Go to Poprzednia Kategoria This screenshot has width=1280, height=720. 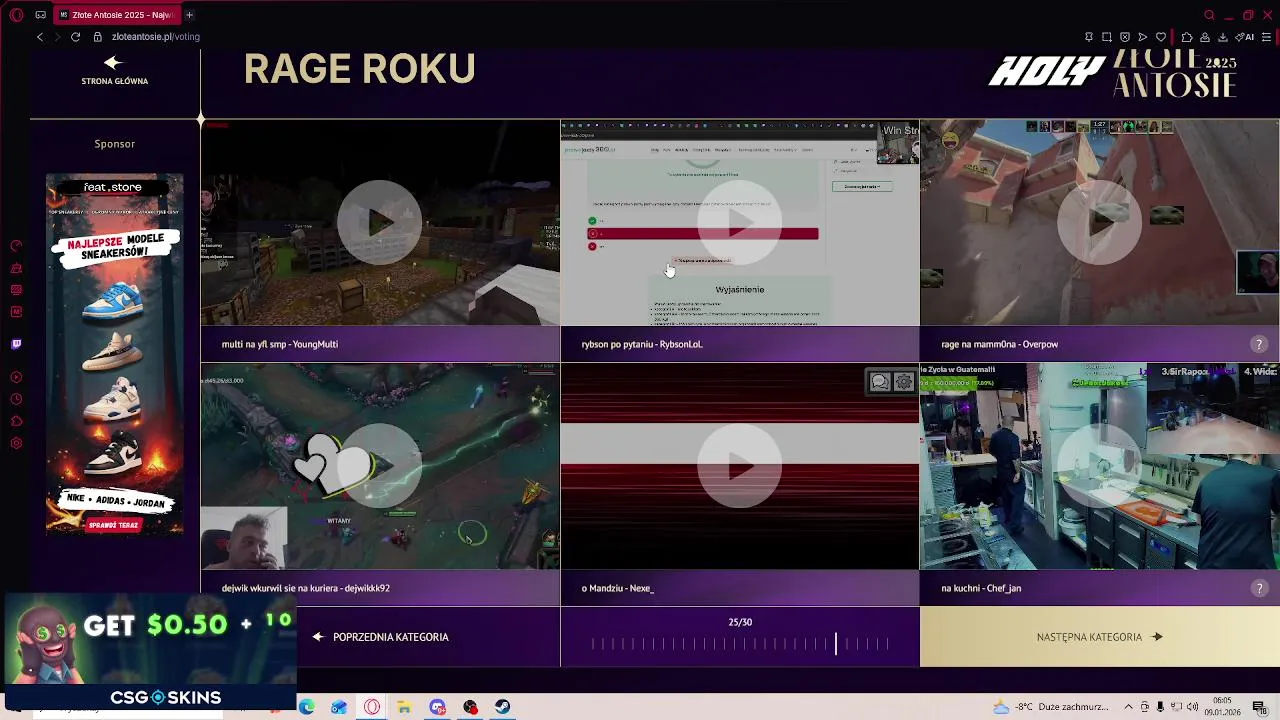coord(380,637)
